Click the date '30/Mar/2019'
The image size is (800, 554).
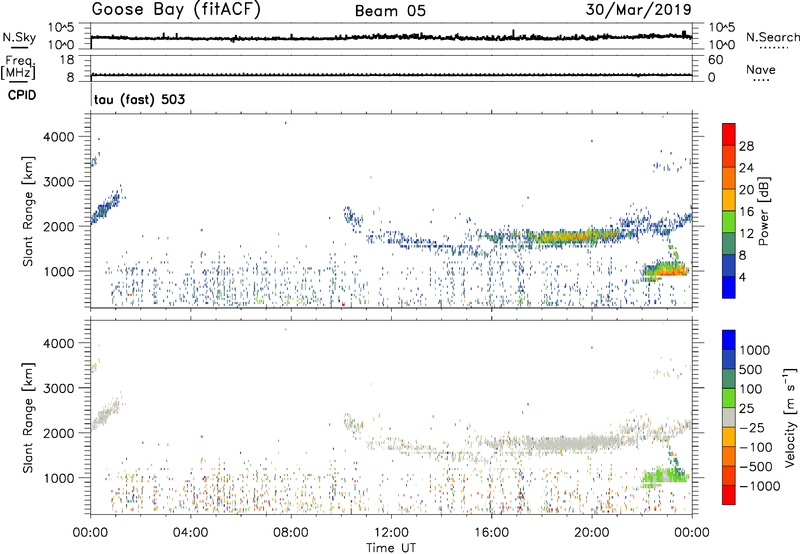coord(638,9)
